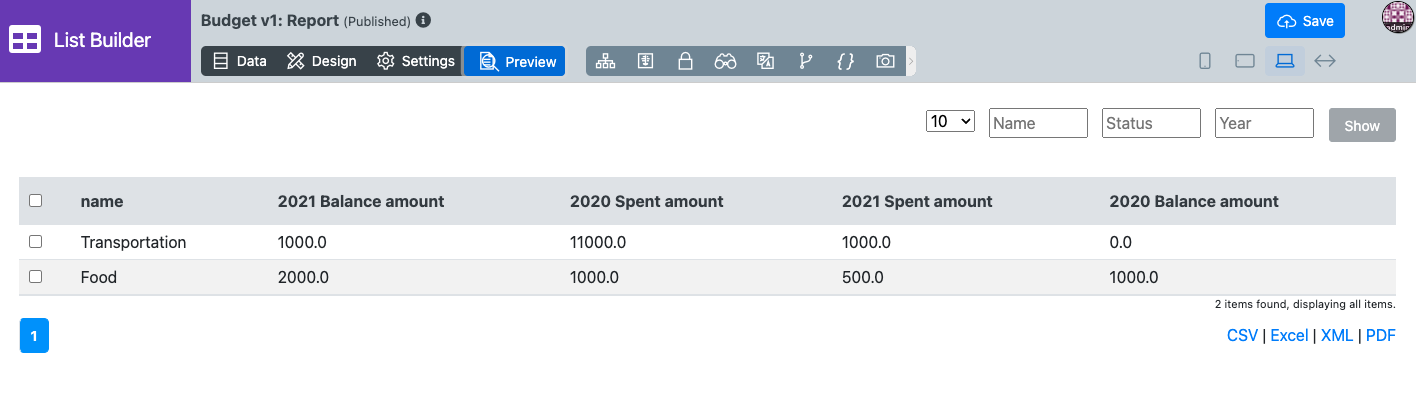
Task: Export the list via the PDF link
Action: pyautogui.click(x=1380, y=336)
